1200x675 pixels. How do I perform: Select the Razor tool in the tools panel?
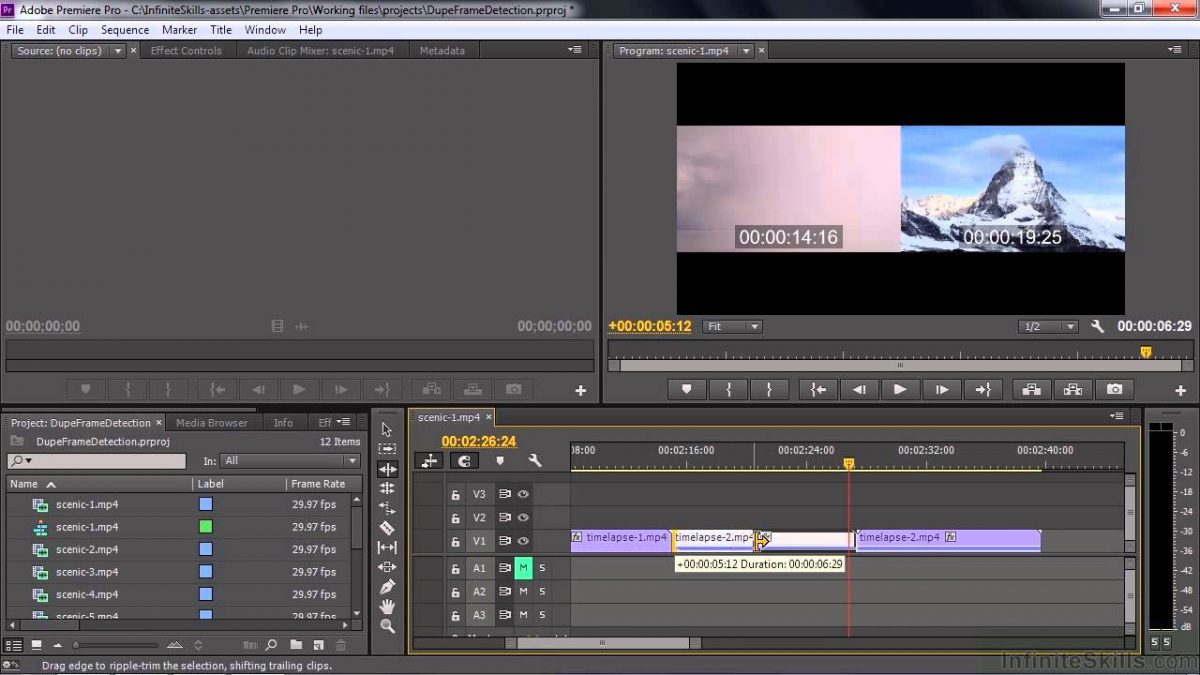click(387, 528)
